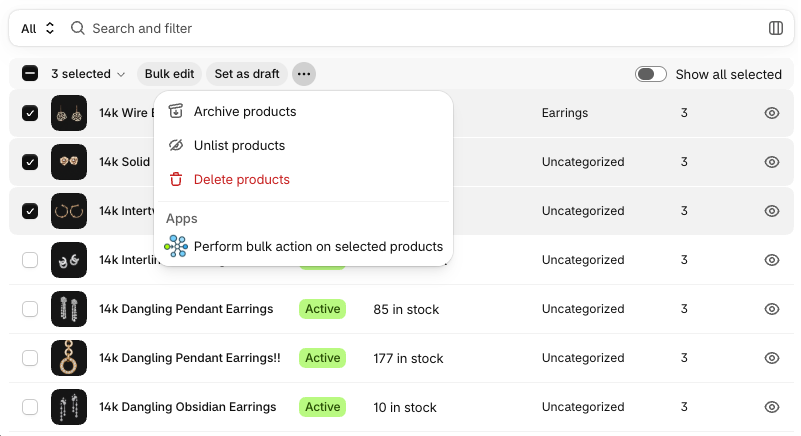Uncheck the 14k Solid product checkbox

tap(30, 162)
